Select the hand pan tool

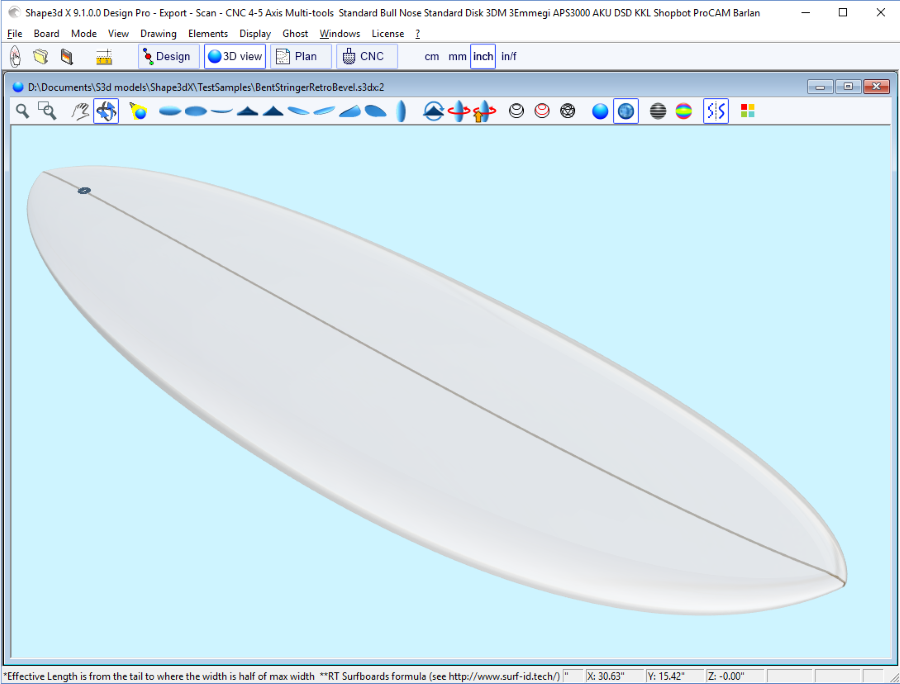80,111
